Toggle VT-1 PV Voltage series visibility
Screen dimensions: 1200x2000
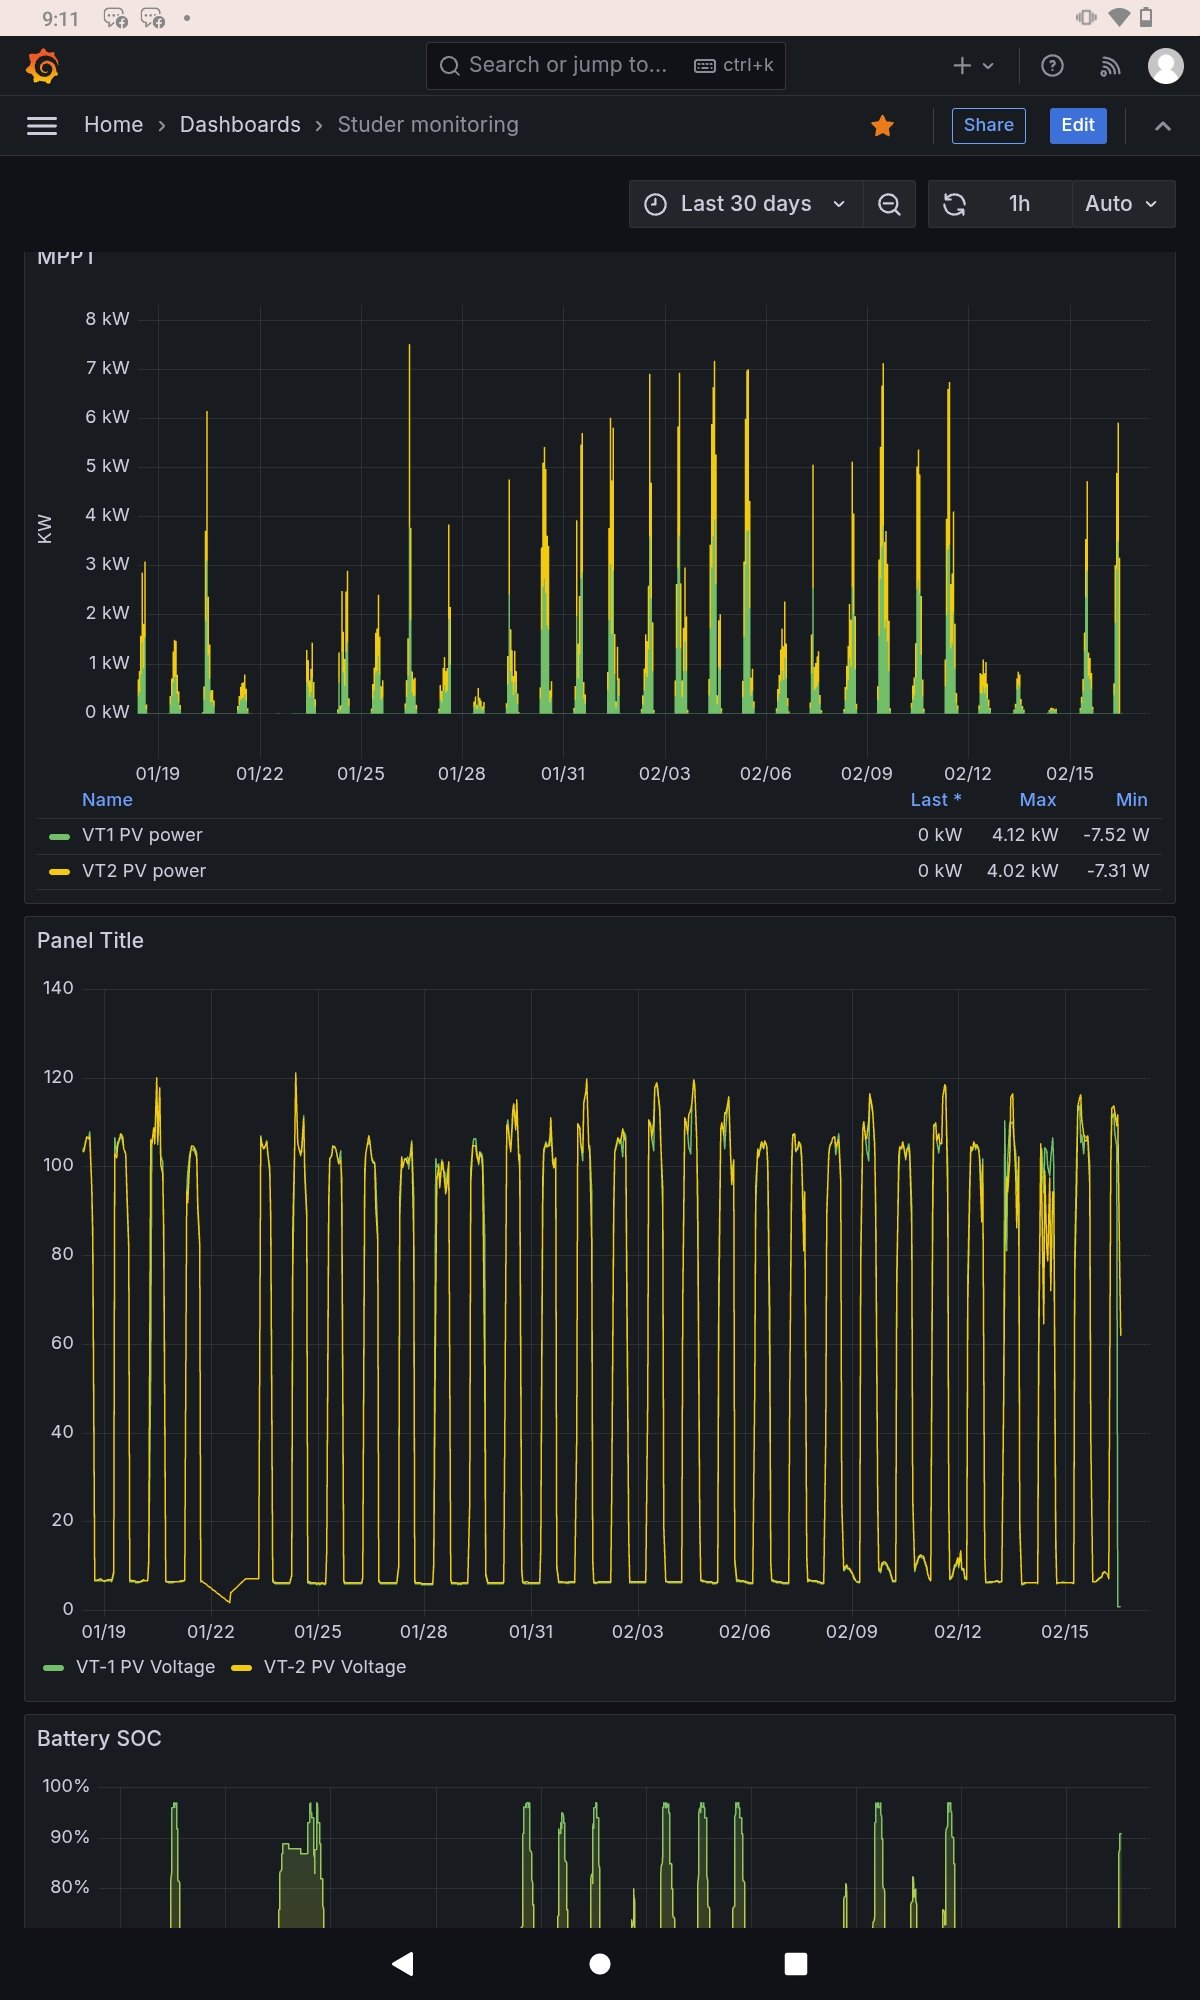[x=145, y=1667]
